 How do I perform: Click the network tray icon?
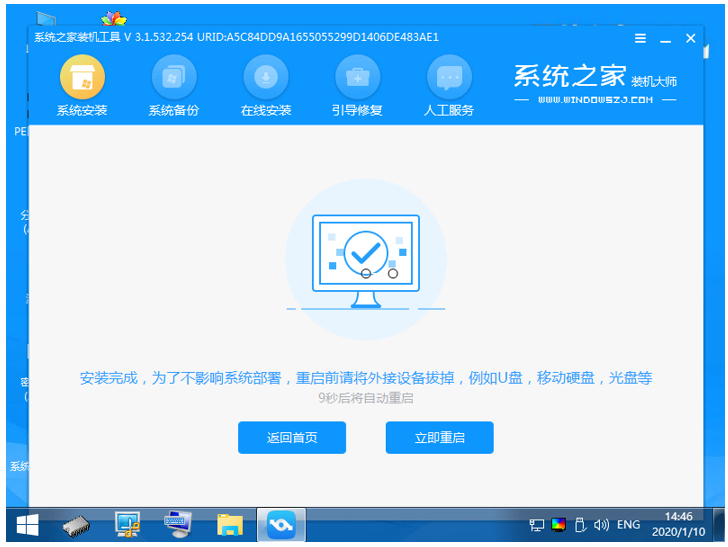pos(537,524)
